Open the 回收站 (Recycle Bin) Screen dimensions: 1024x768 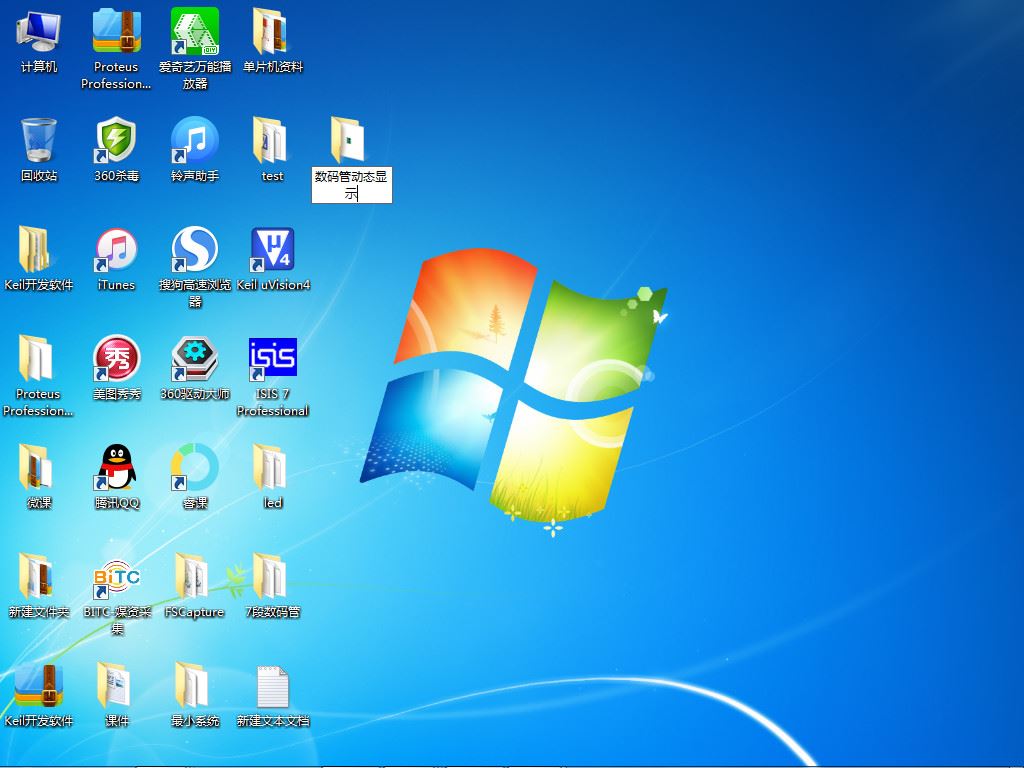pos(39,140)
